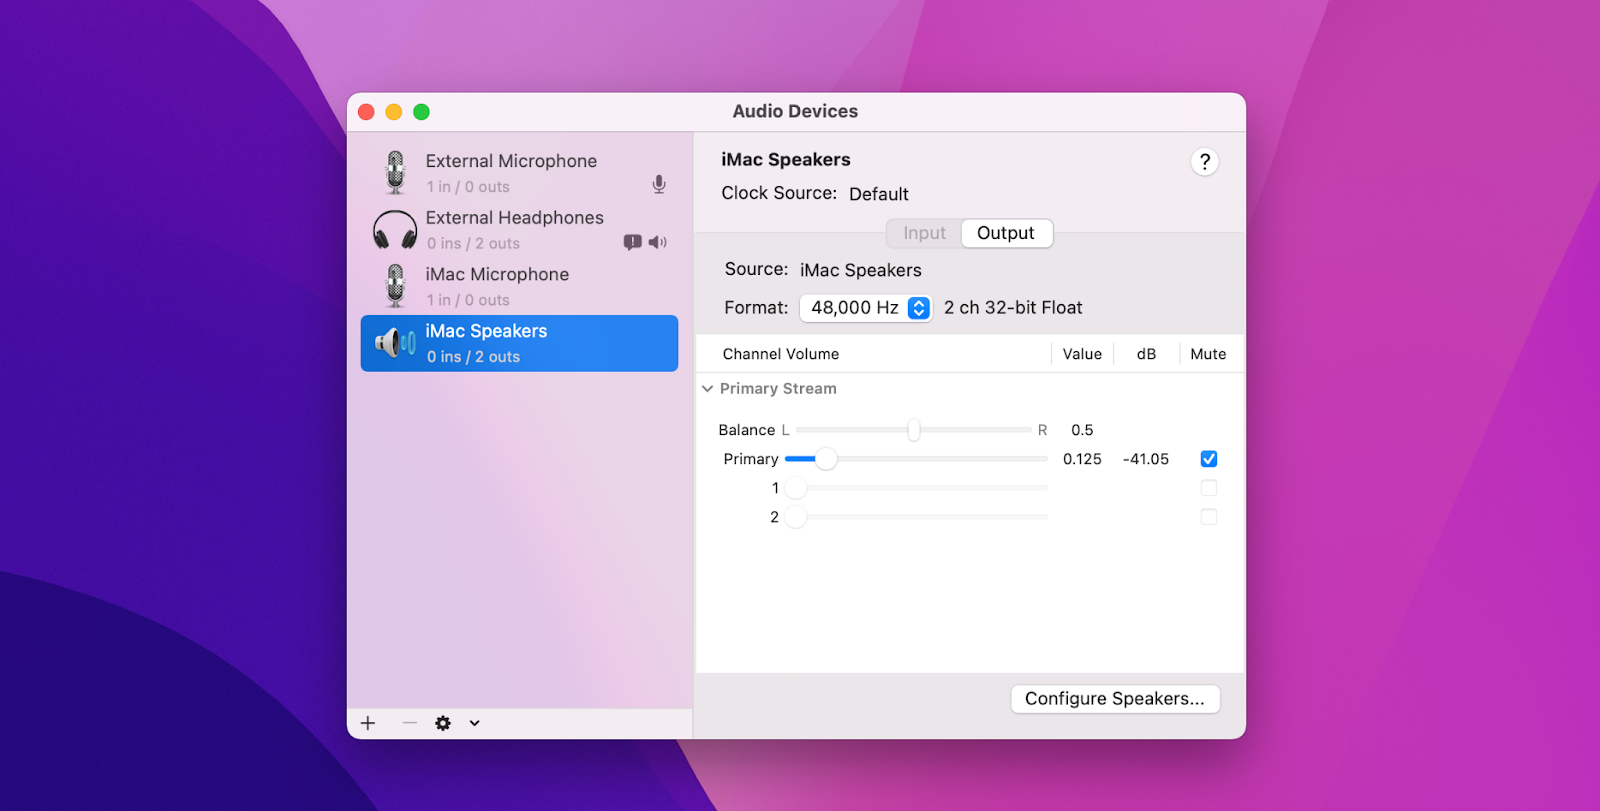Click the Audio Devices window title
The image size is (1600, 811).
[x=795, y=112]
